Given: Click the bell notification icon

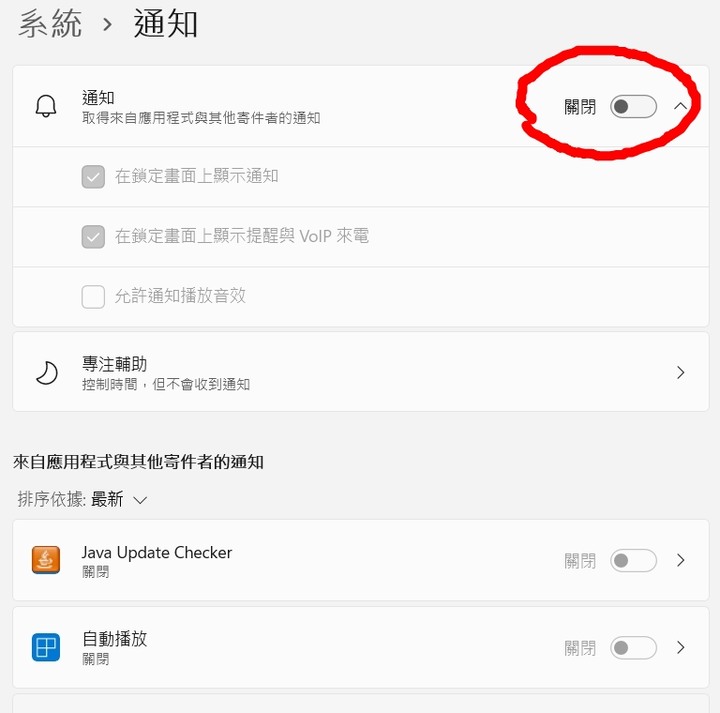Looking at the screenshot, I should pos(46,107).
